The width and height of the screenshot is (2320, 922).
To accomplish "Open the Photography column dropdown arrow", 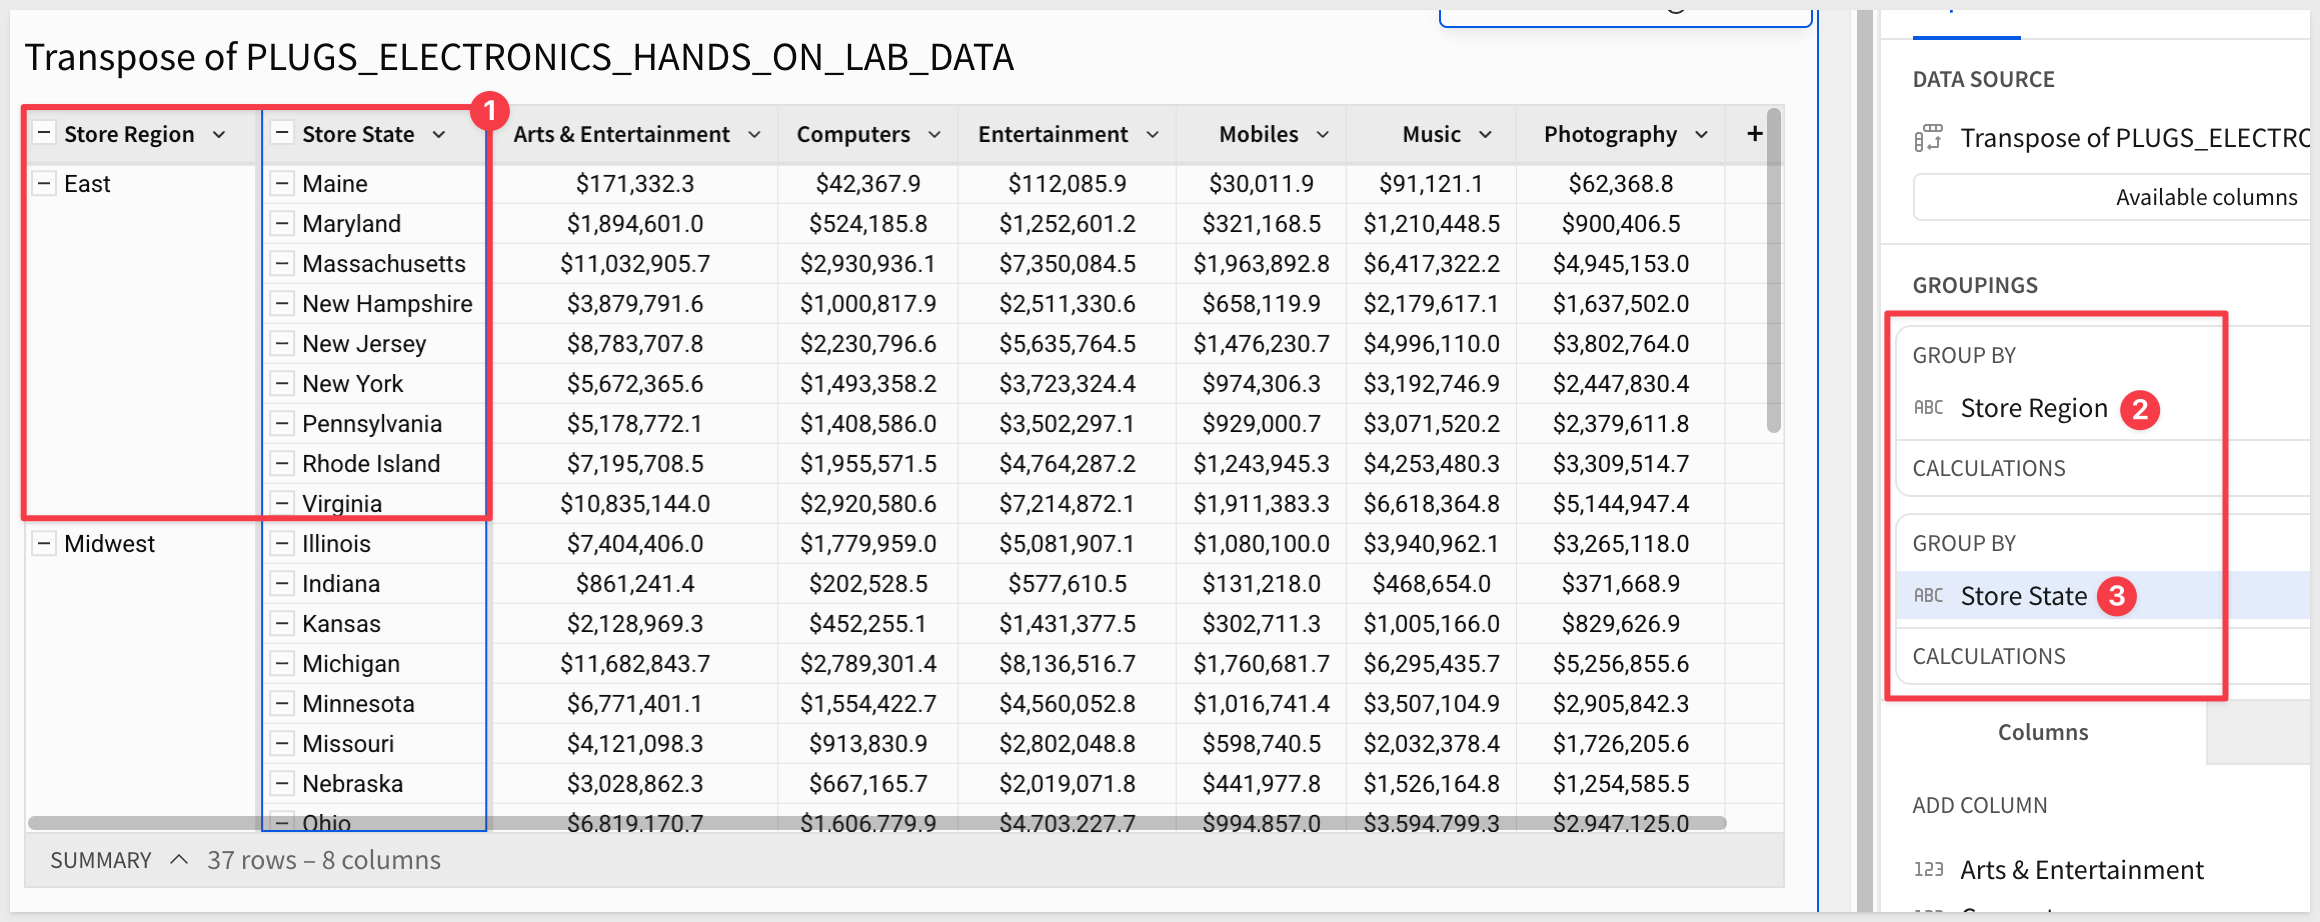I will [x=1701, y=135].
